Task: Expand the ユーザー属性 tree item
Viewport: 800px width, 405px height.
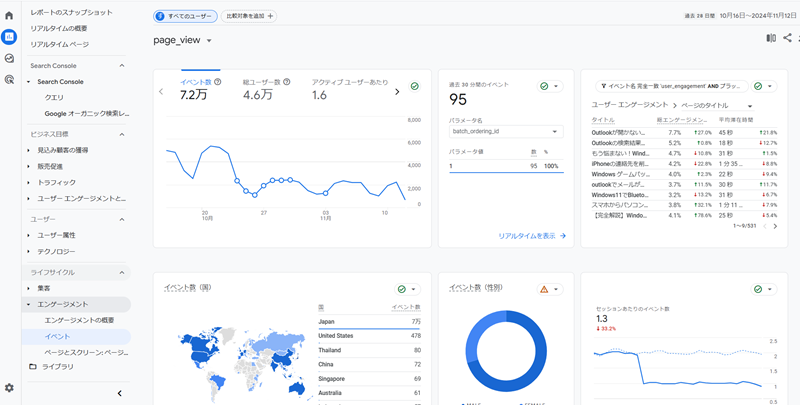Action: point(29,234)
